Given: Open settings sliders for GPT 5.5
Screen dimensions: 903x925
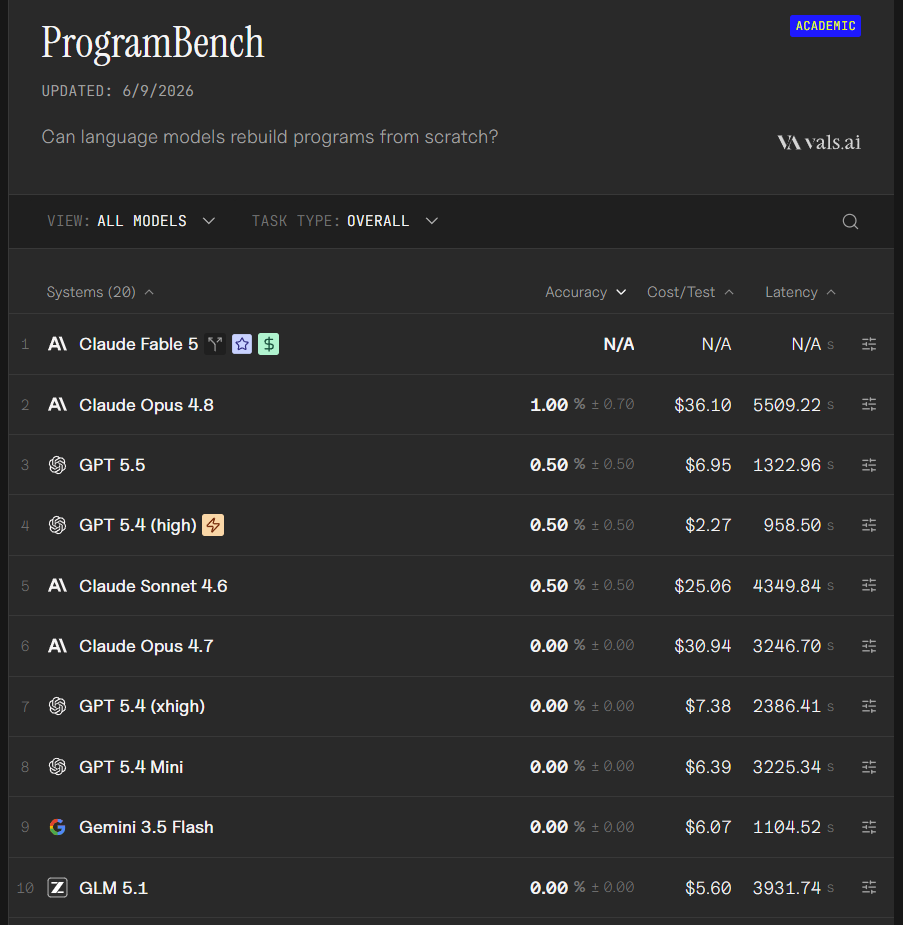Looking at the screenshot, I should pyautogui.click(x=869, y=465).
